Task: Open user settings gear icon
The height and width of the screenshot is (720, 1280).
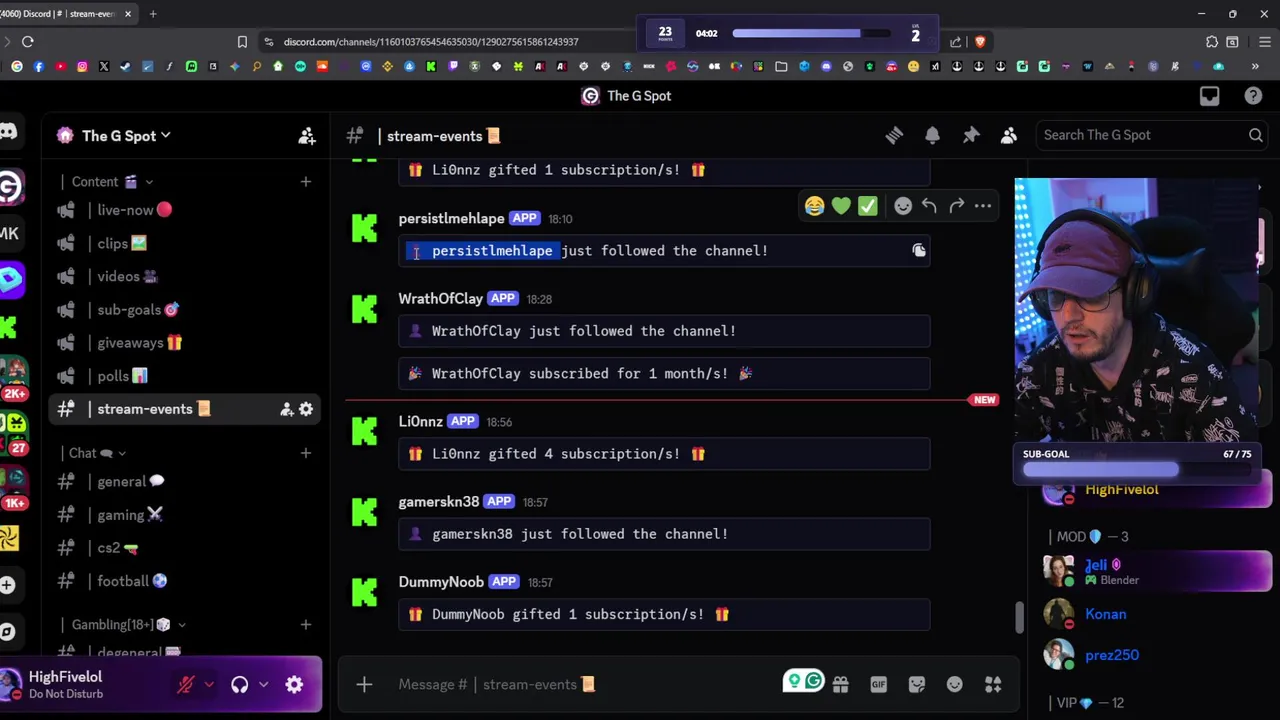Action: pos(294,685)
